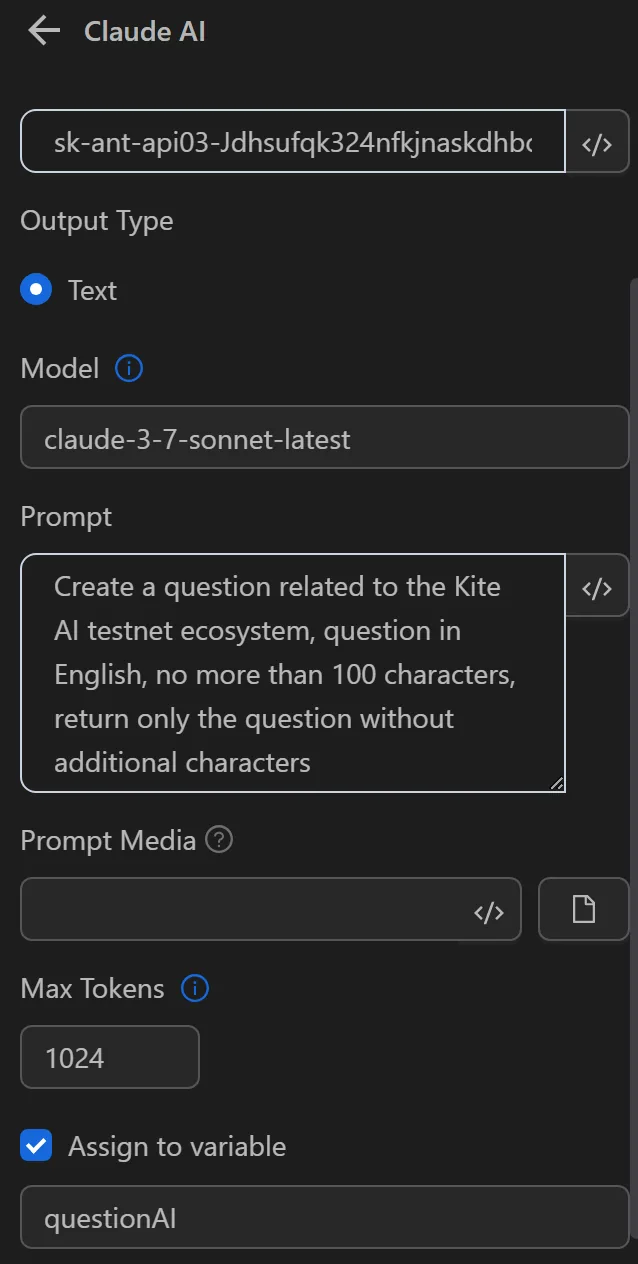Uncheck the Assign to variable checkbox
Screen dimensions: 638x1264
[x=36, y=1145]
